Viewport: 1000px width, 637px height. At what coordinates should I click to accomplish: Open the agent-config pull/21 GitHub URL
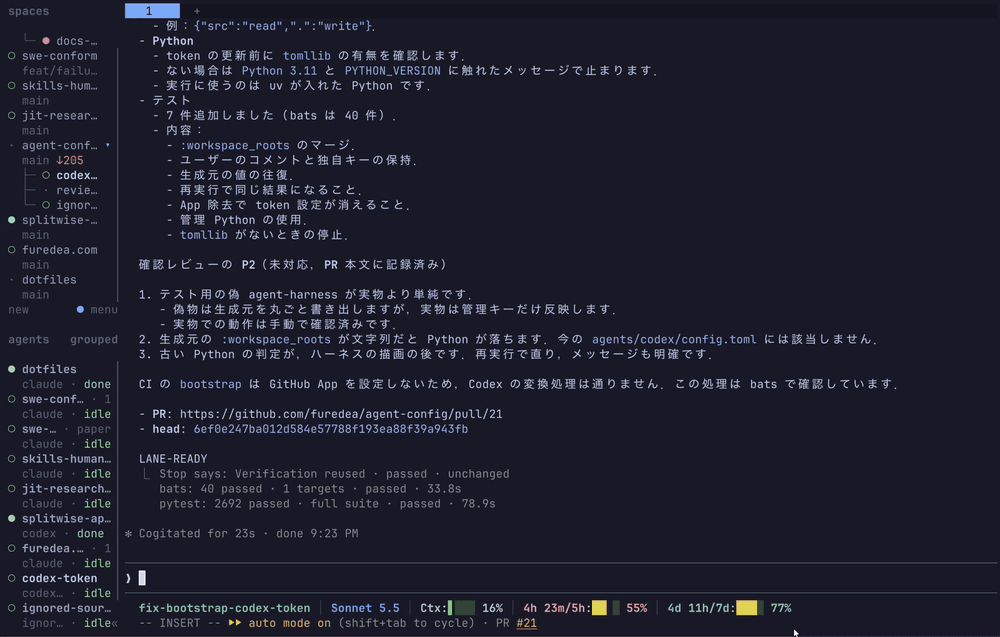point(341,414)
